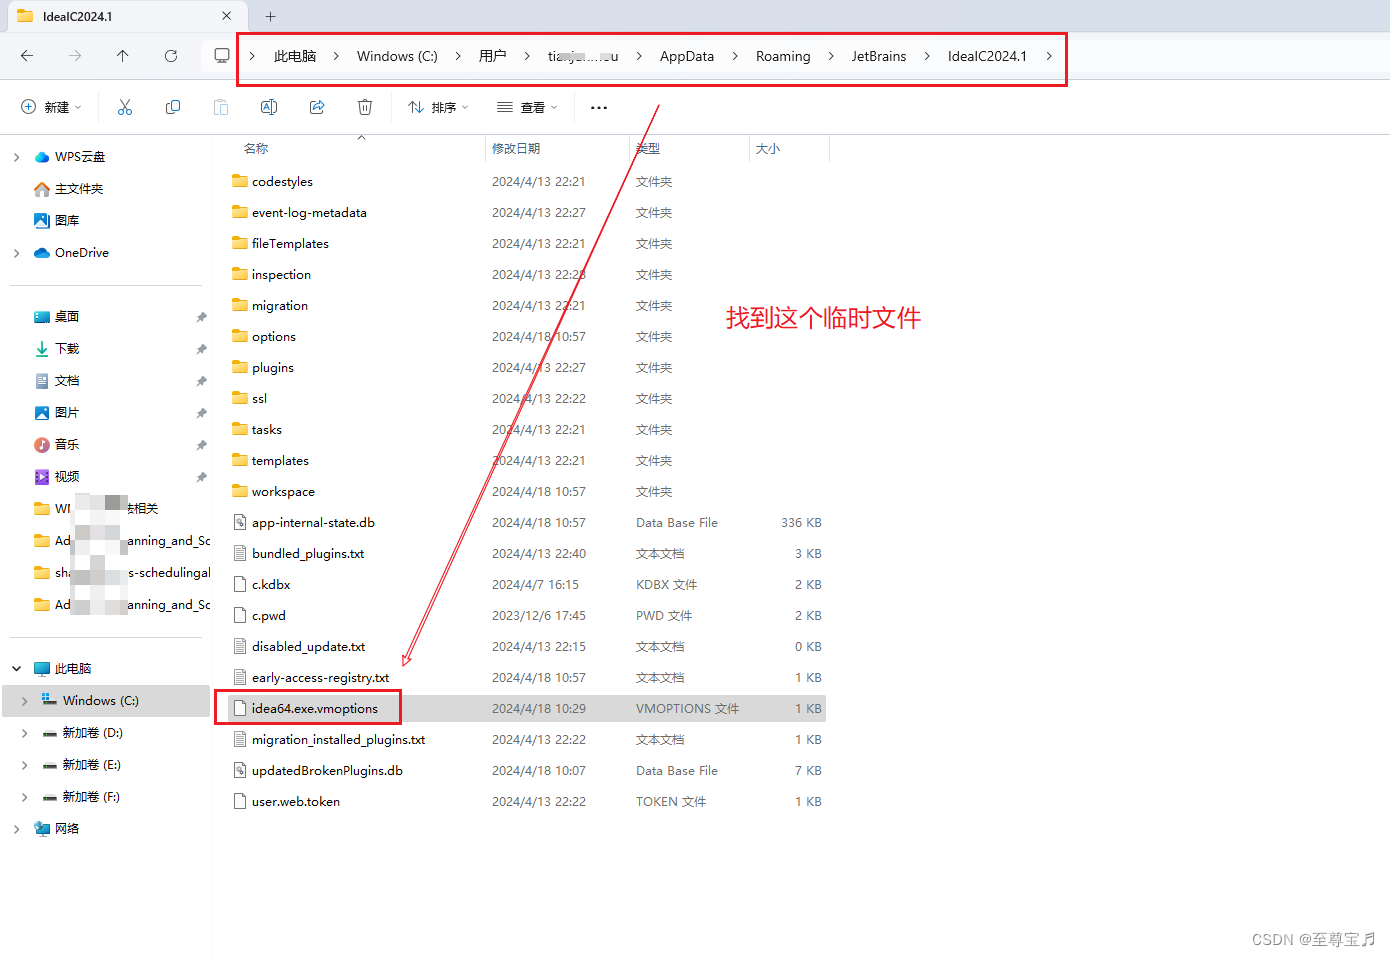Expand Windows (C:) drive node
Screen dimensions: 1390x957
[24, 701]
